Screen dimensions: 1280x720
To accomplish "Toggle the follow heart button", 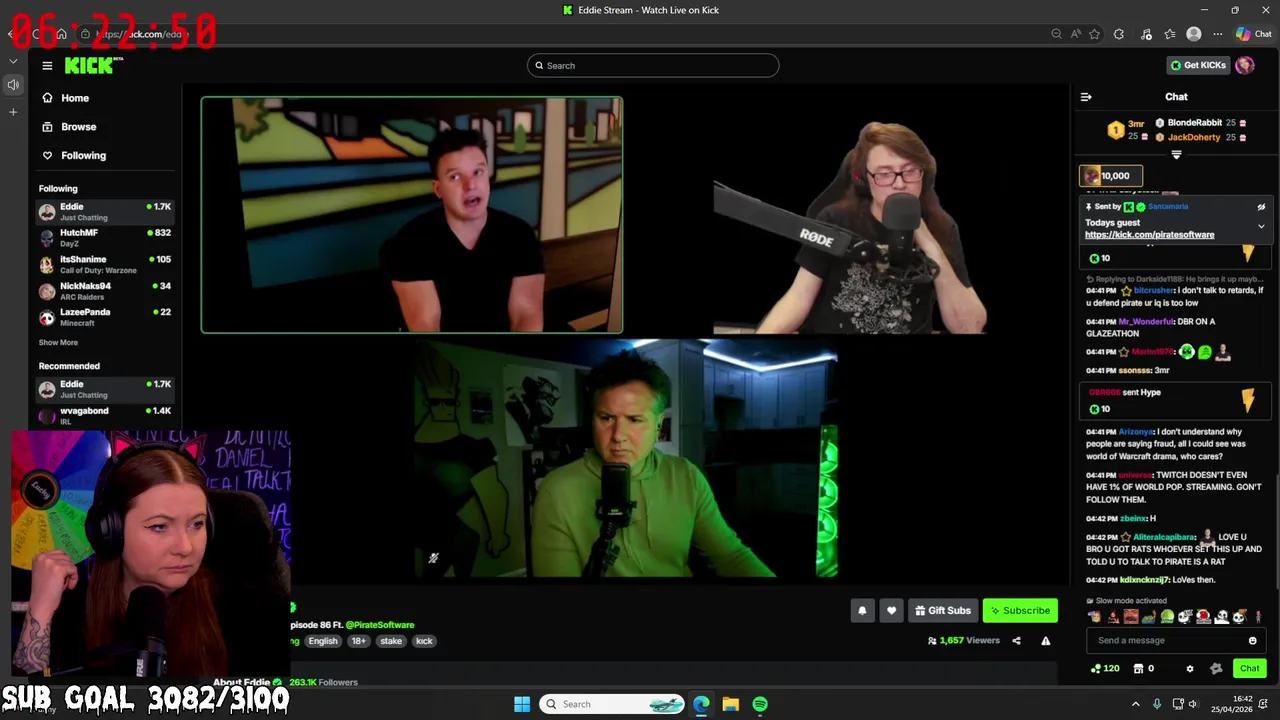I will pos(892,611).
